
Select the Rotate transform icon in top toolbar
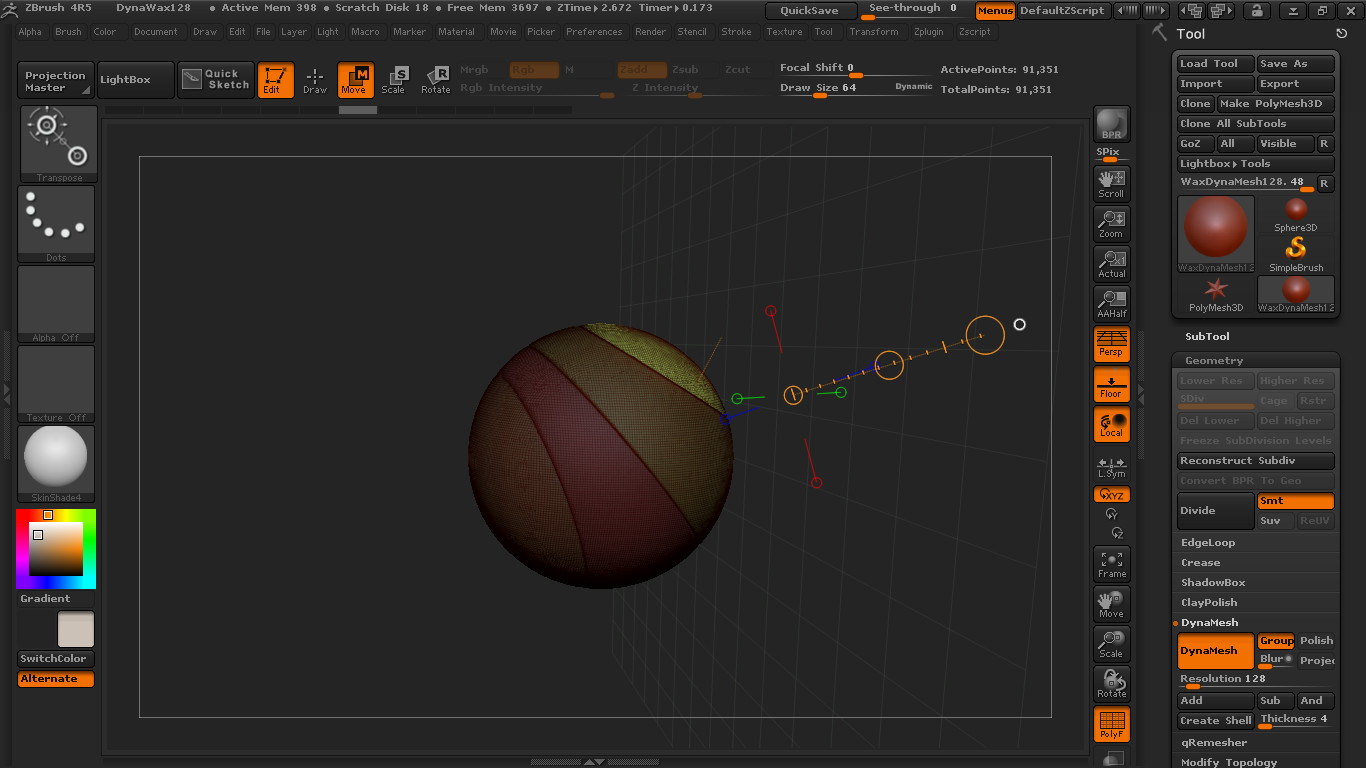point(435,79)
